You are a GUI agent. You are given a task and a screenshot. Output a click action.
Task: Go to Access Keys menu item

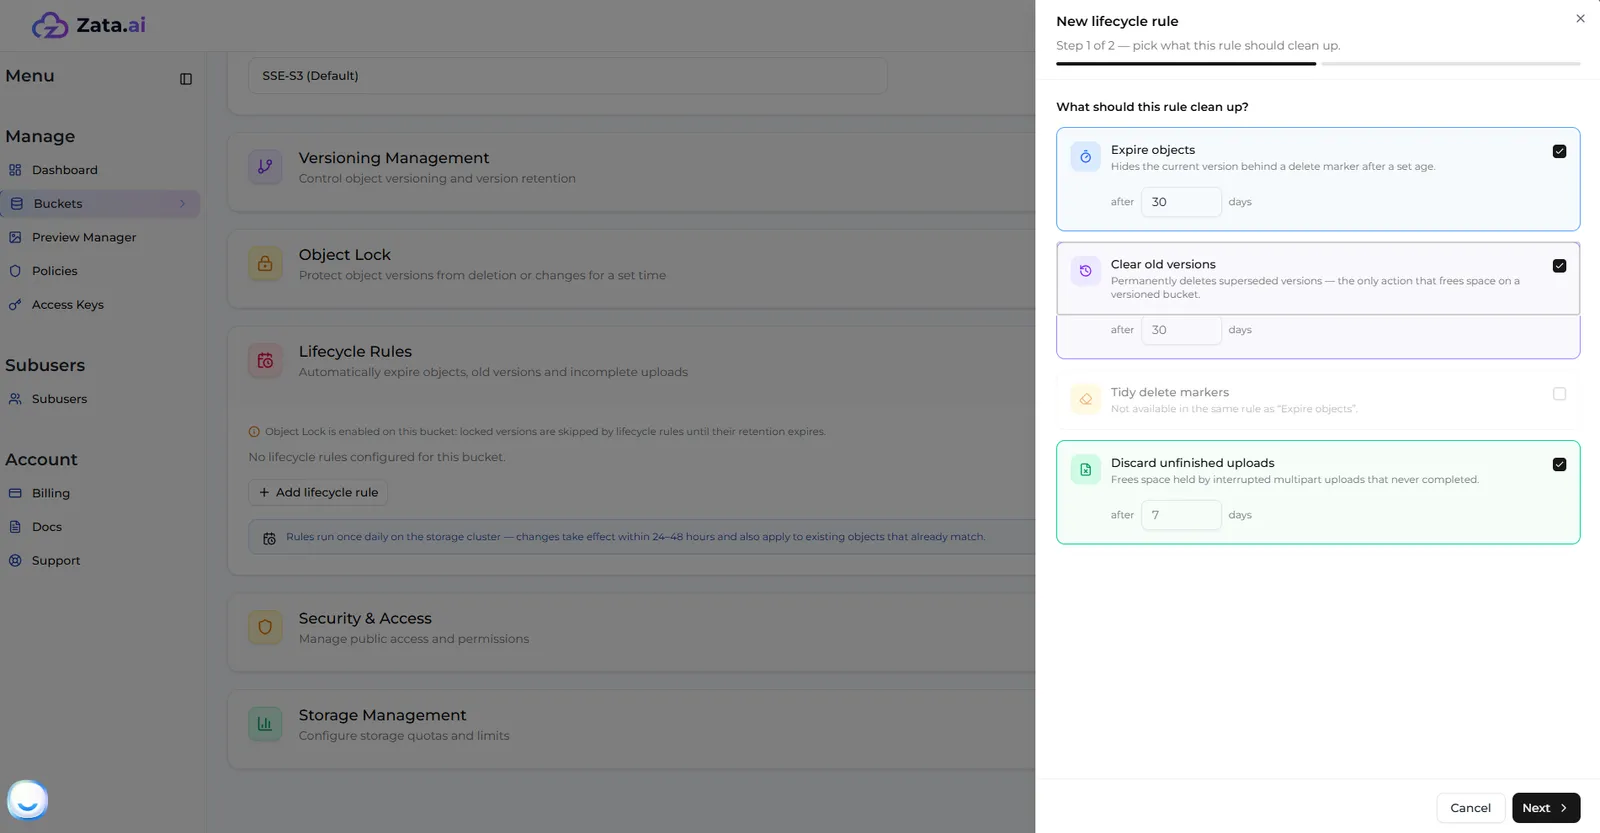tap(68, 305)
